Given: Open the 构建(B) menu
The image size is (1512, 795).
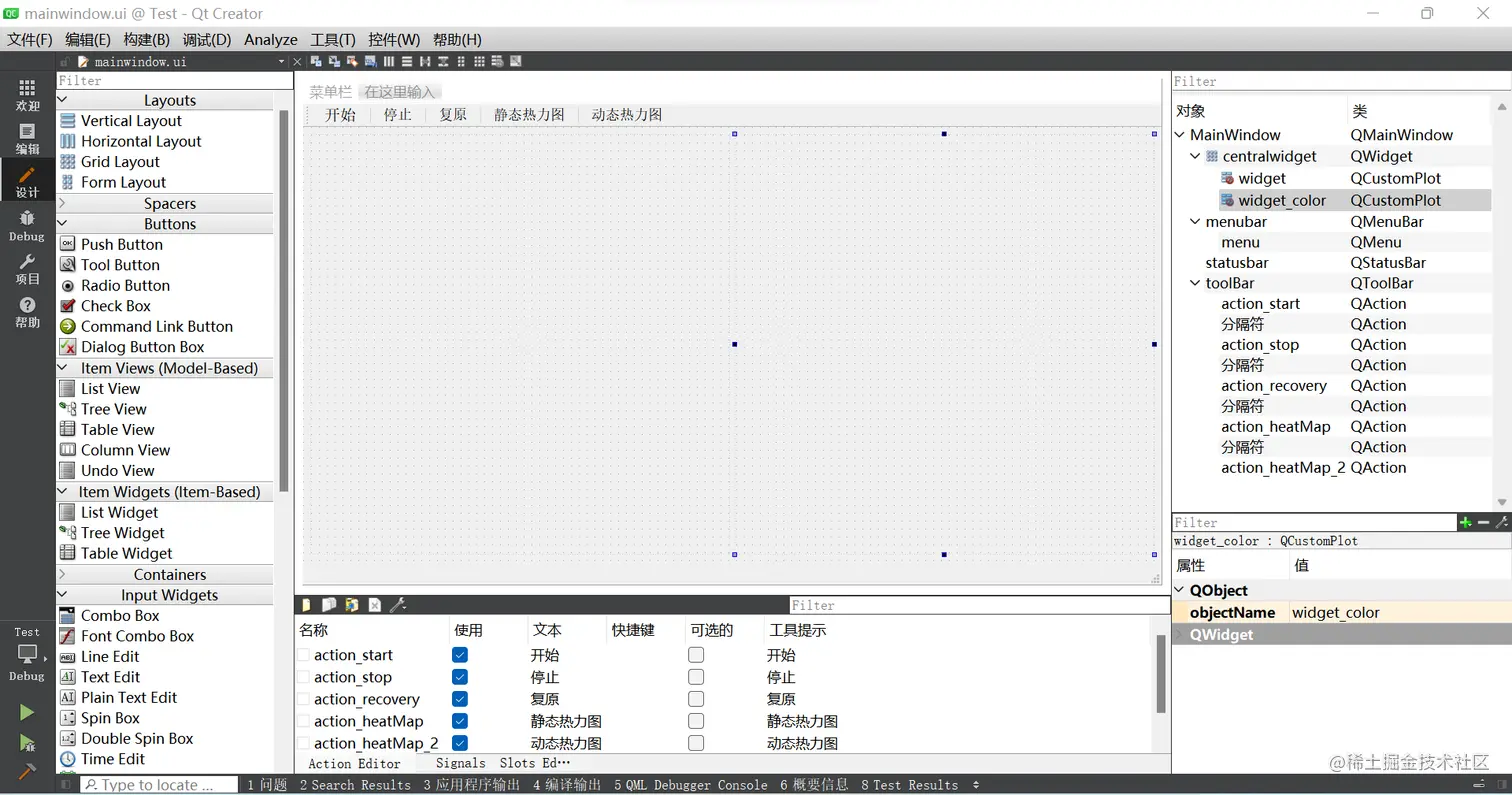Looking at the screenshot, I should tap(147, 40).
